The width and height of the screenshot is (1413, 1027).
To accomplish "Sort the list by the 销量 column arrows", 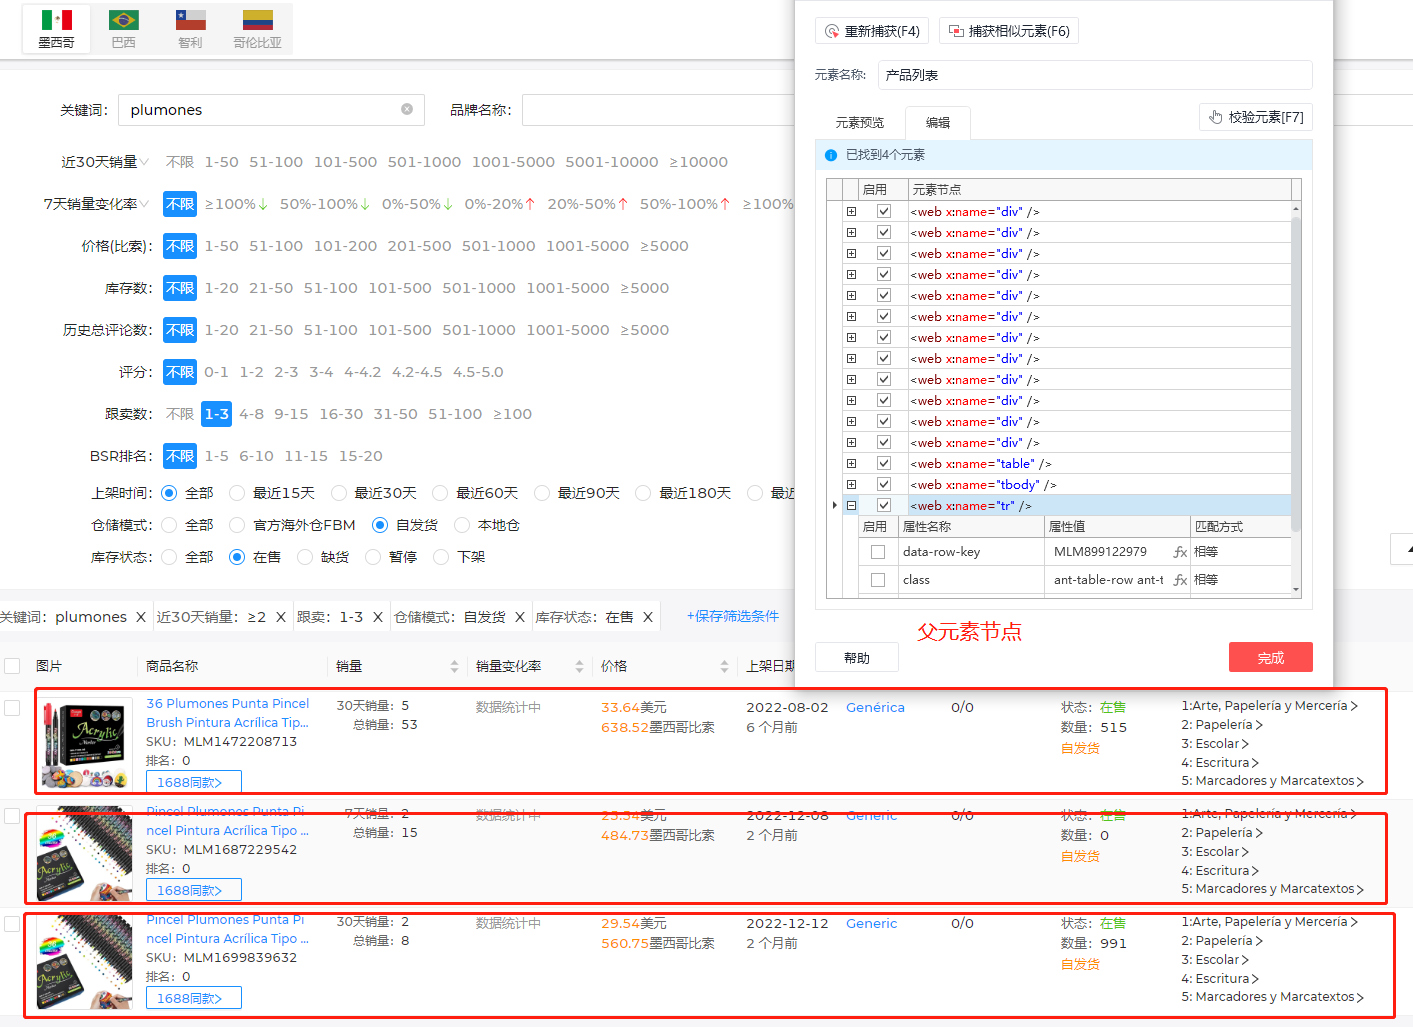I will (x=454, y=666).
